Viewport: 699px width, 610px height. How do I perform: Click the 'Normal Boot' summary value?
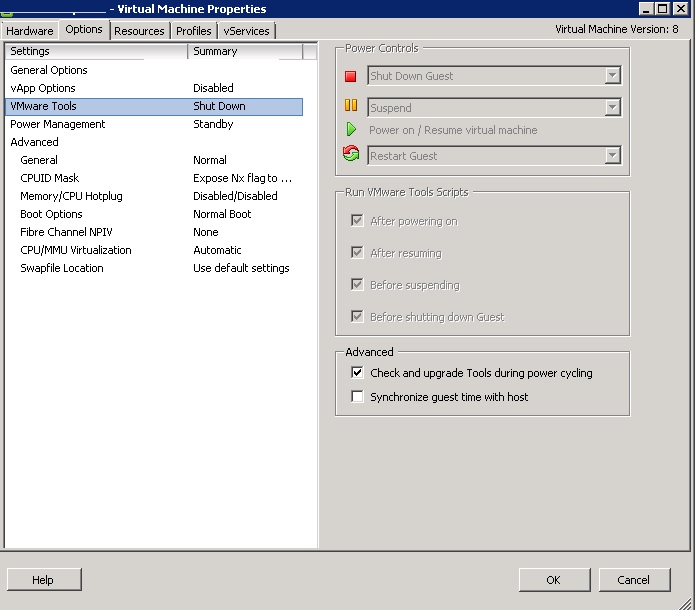(222, 214)
